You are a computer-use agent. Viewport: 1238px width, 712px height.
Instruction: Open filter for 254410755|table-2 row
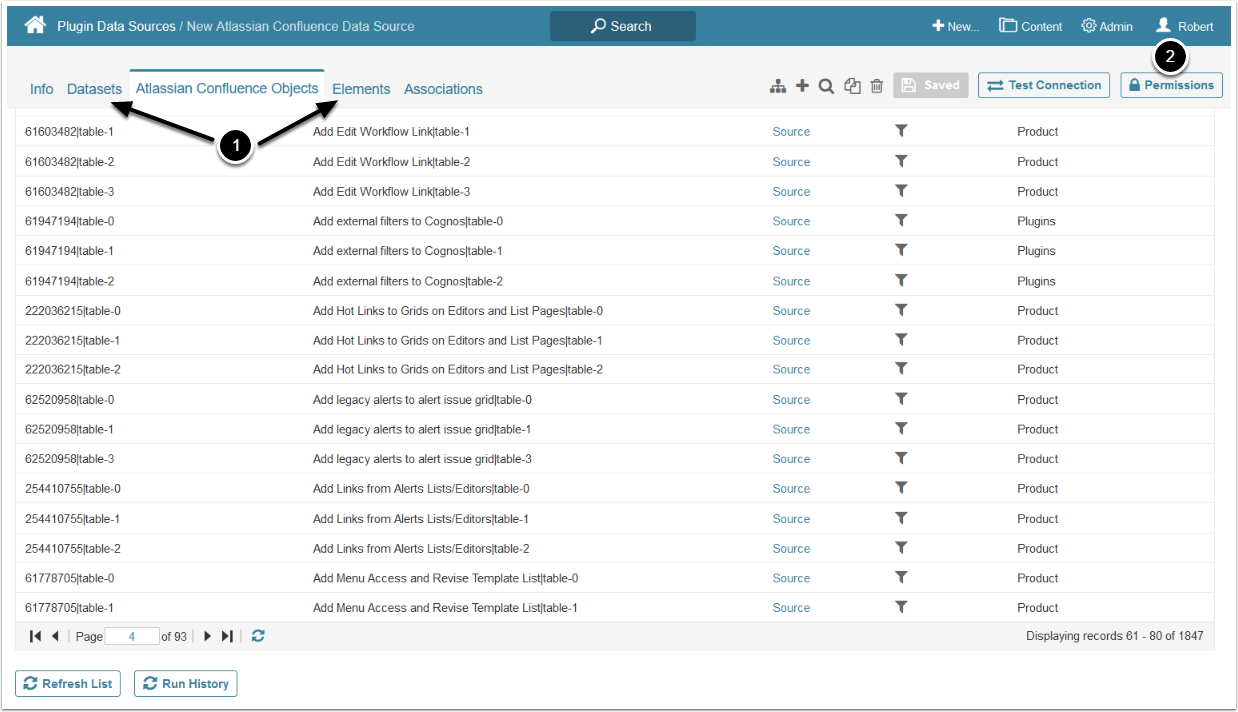(x=901, y=548)
